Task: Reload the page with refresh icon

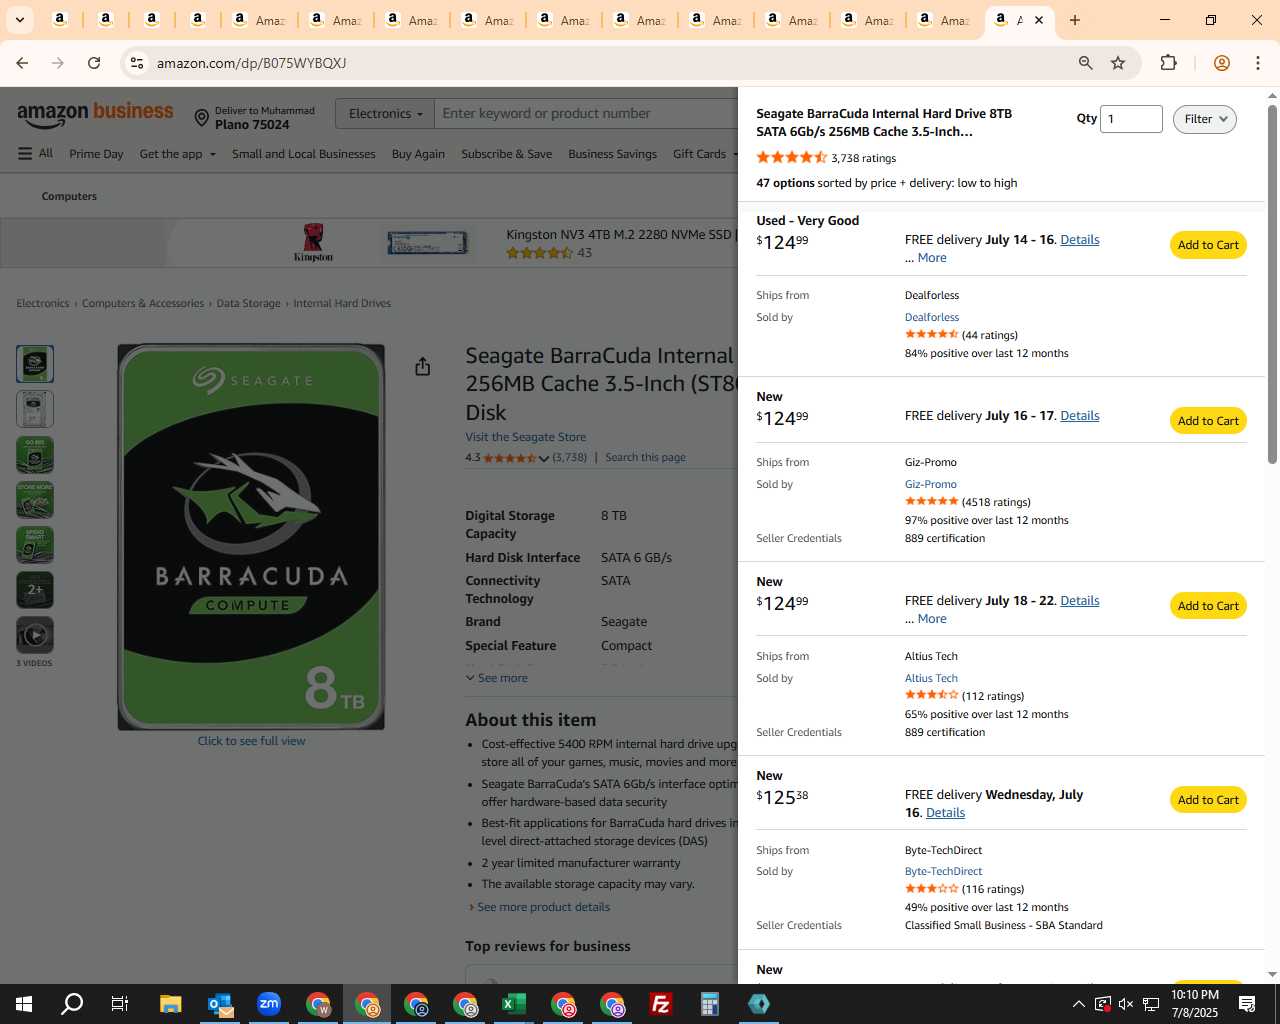Action: click(x=94, y=63)
